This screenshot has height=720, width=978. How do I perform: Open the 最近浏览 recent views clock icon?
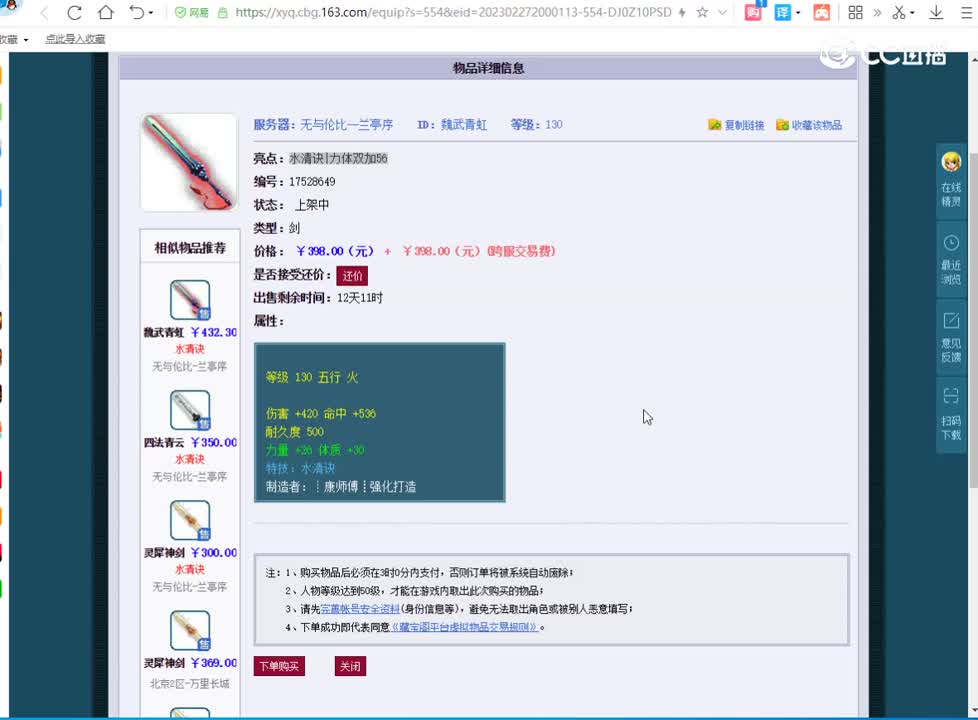[x=951, y=259]
